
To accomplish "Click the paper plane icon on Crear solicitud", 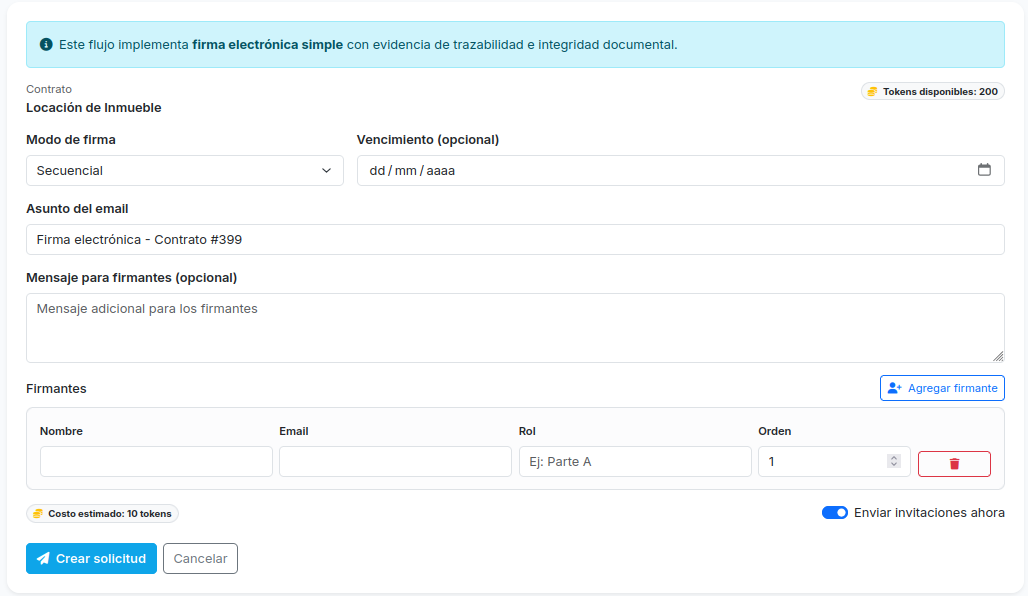I will tap(45, 559).
